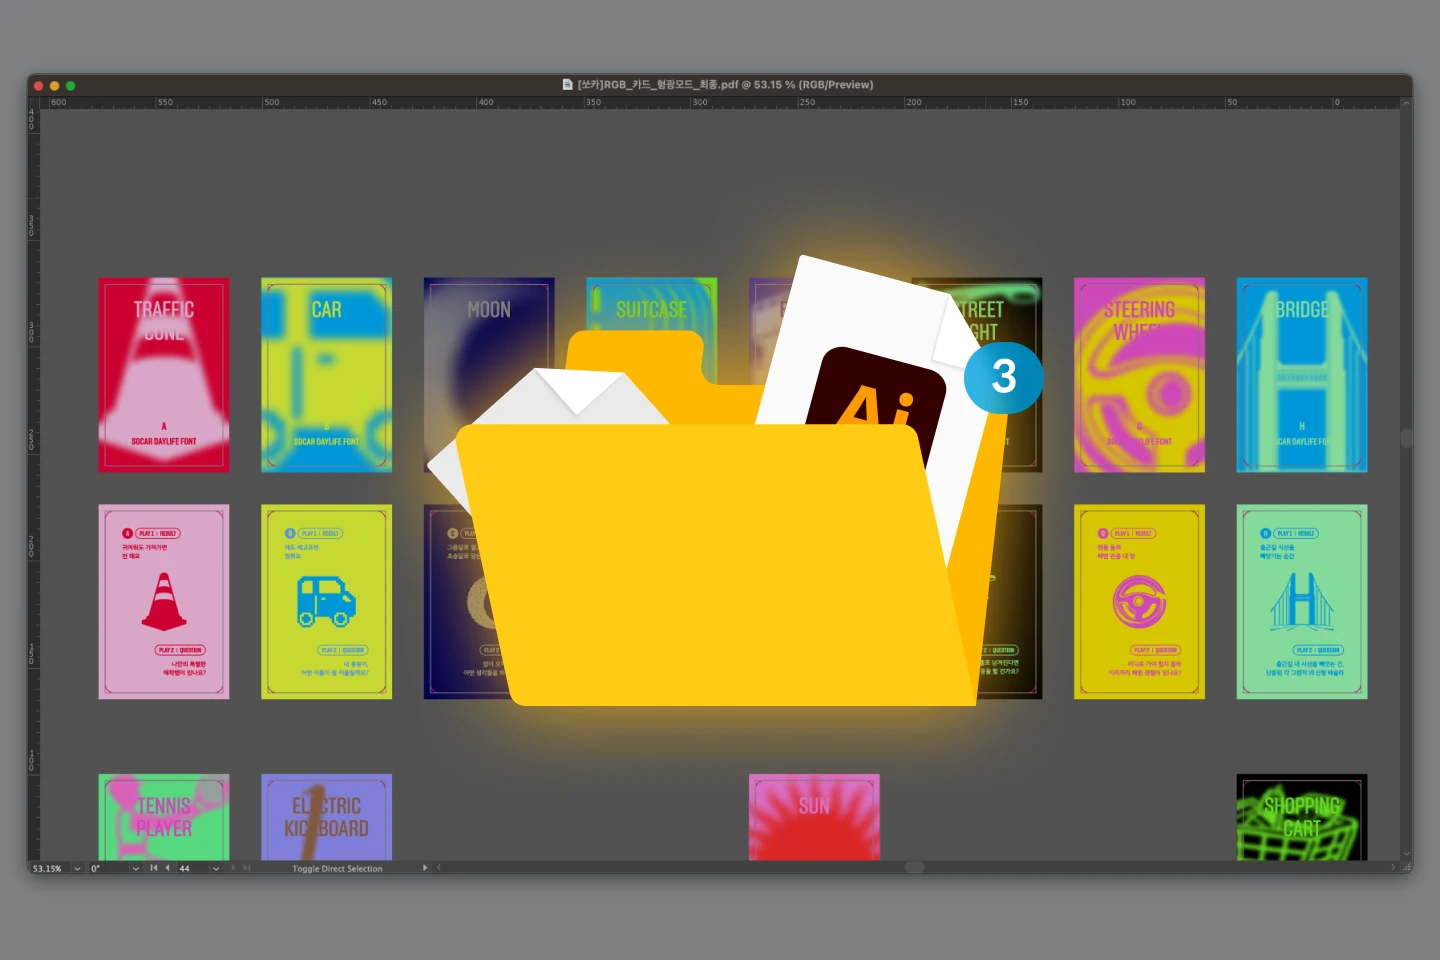Select the blue bridge icon on the green card
1440x960 pixels.
[1301, 601]
